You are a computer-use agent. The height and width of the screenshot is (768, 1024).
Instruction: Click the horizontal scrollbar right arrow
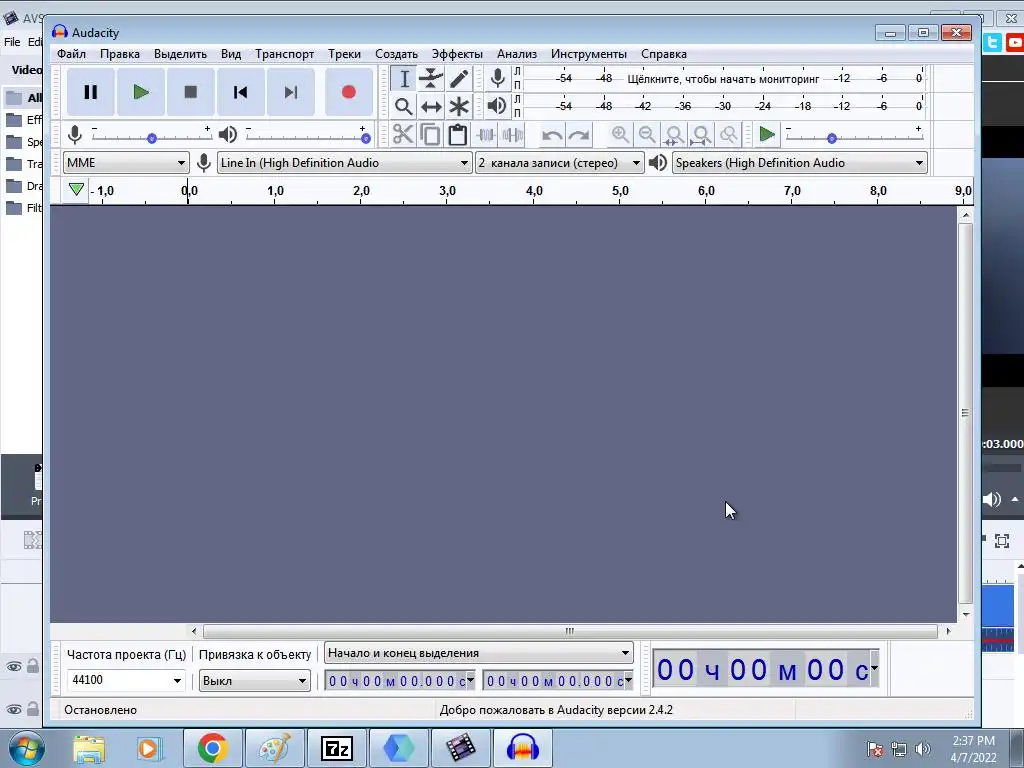coord(948,631)
